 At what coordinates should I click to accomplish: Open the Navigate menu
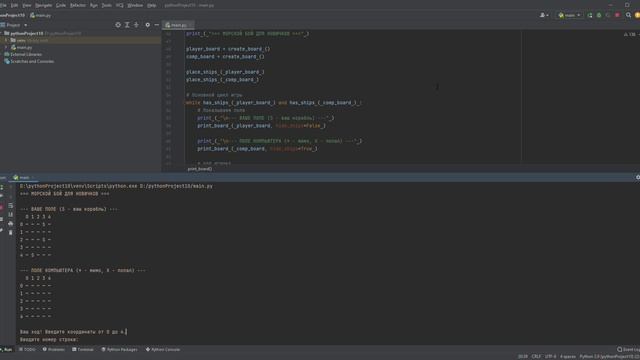pyautogui.click(x=44, y=5)
